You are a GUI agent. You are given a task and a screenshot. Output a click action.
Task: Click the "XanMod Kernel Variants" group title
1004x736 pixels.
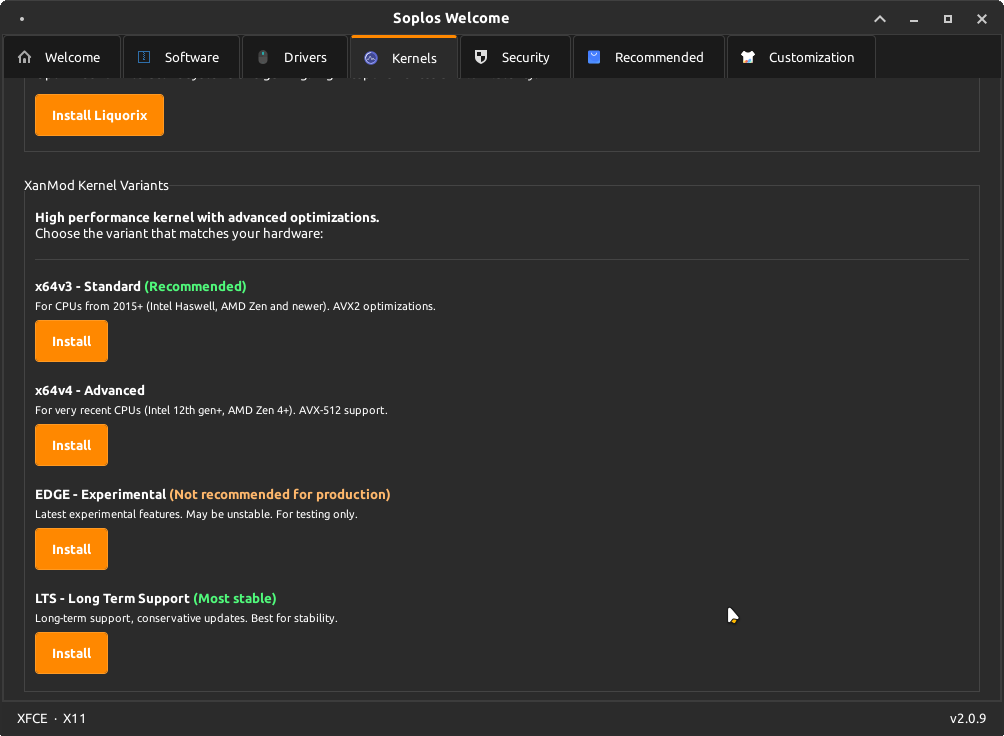96,185
